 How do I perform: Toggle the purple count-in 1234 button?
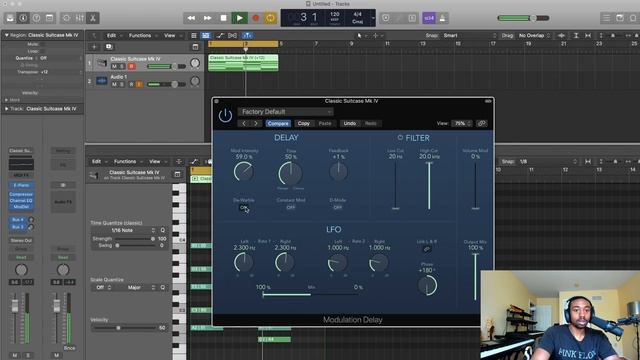pyautogui.click(x=429, y=18)
